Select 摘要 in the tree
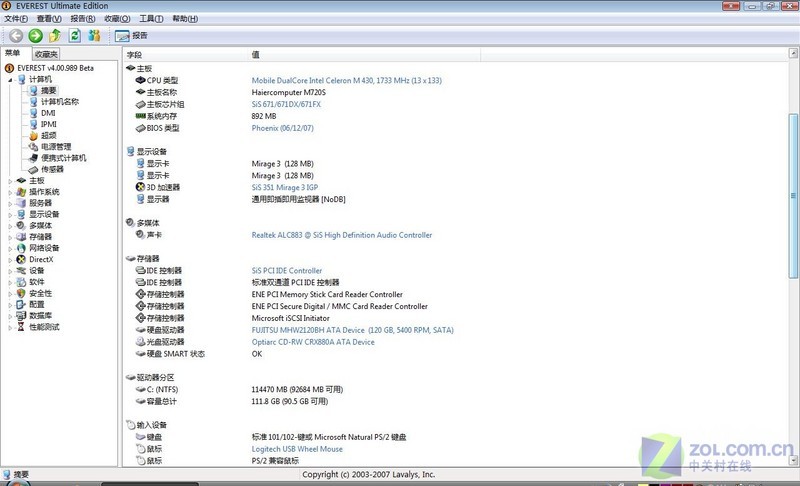 [x=48, y=90]
